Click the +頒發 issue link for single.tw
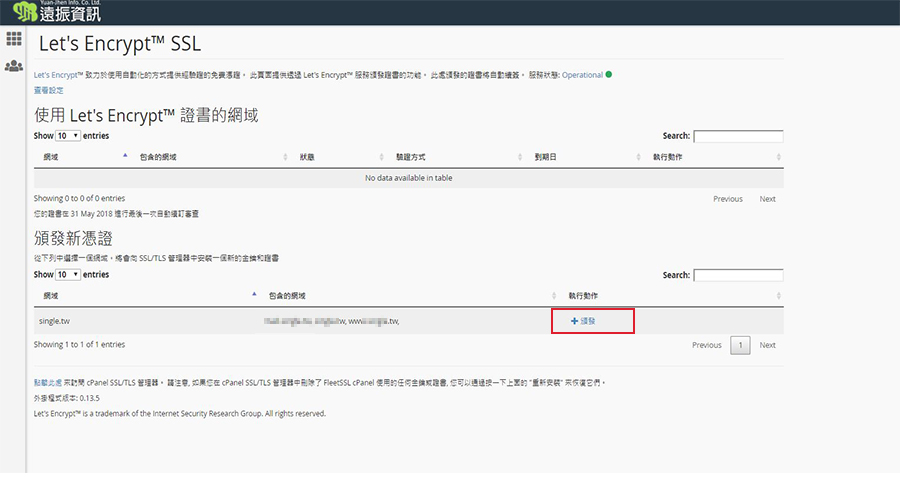Image resolution: width=900 pixels, height=480 pixels. pyautogui.click(x=583, y=321)
